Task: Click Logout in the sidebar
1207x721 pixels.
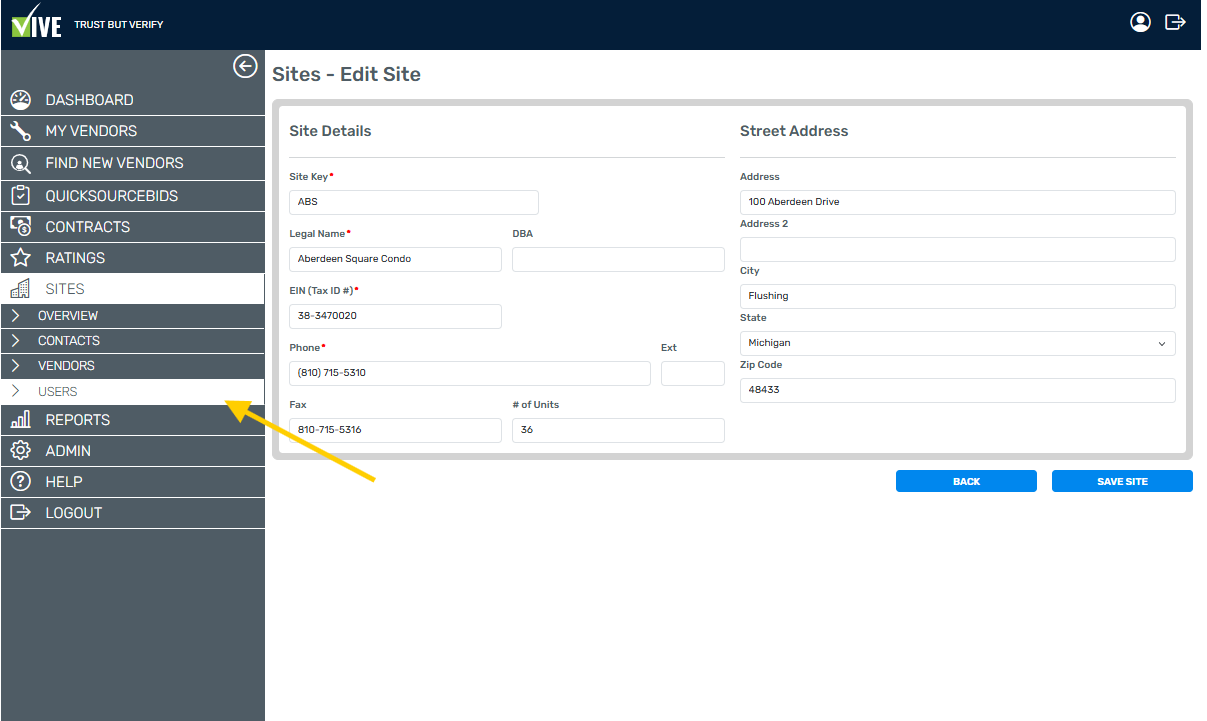Action: [x=132, y=513]
